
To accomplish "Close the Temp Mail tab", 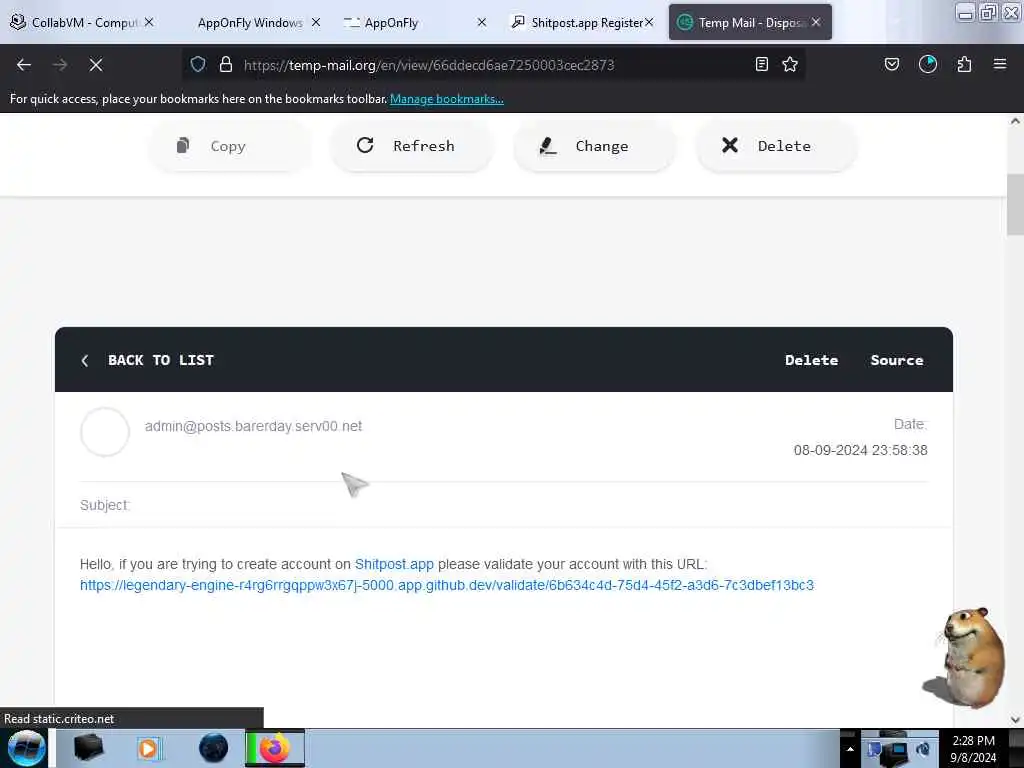I will [x=816, y=22].
